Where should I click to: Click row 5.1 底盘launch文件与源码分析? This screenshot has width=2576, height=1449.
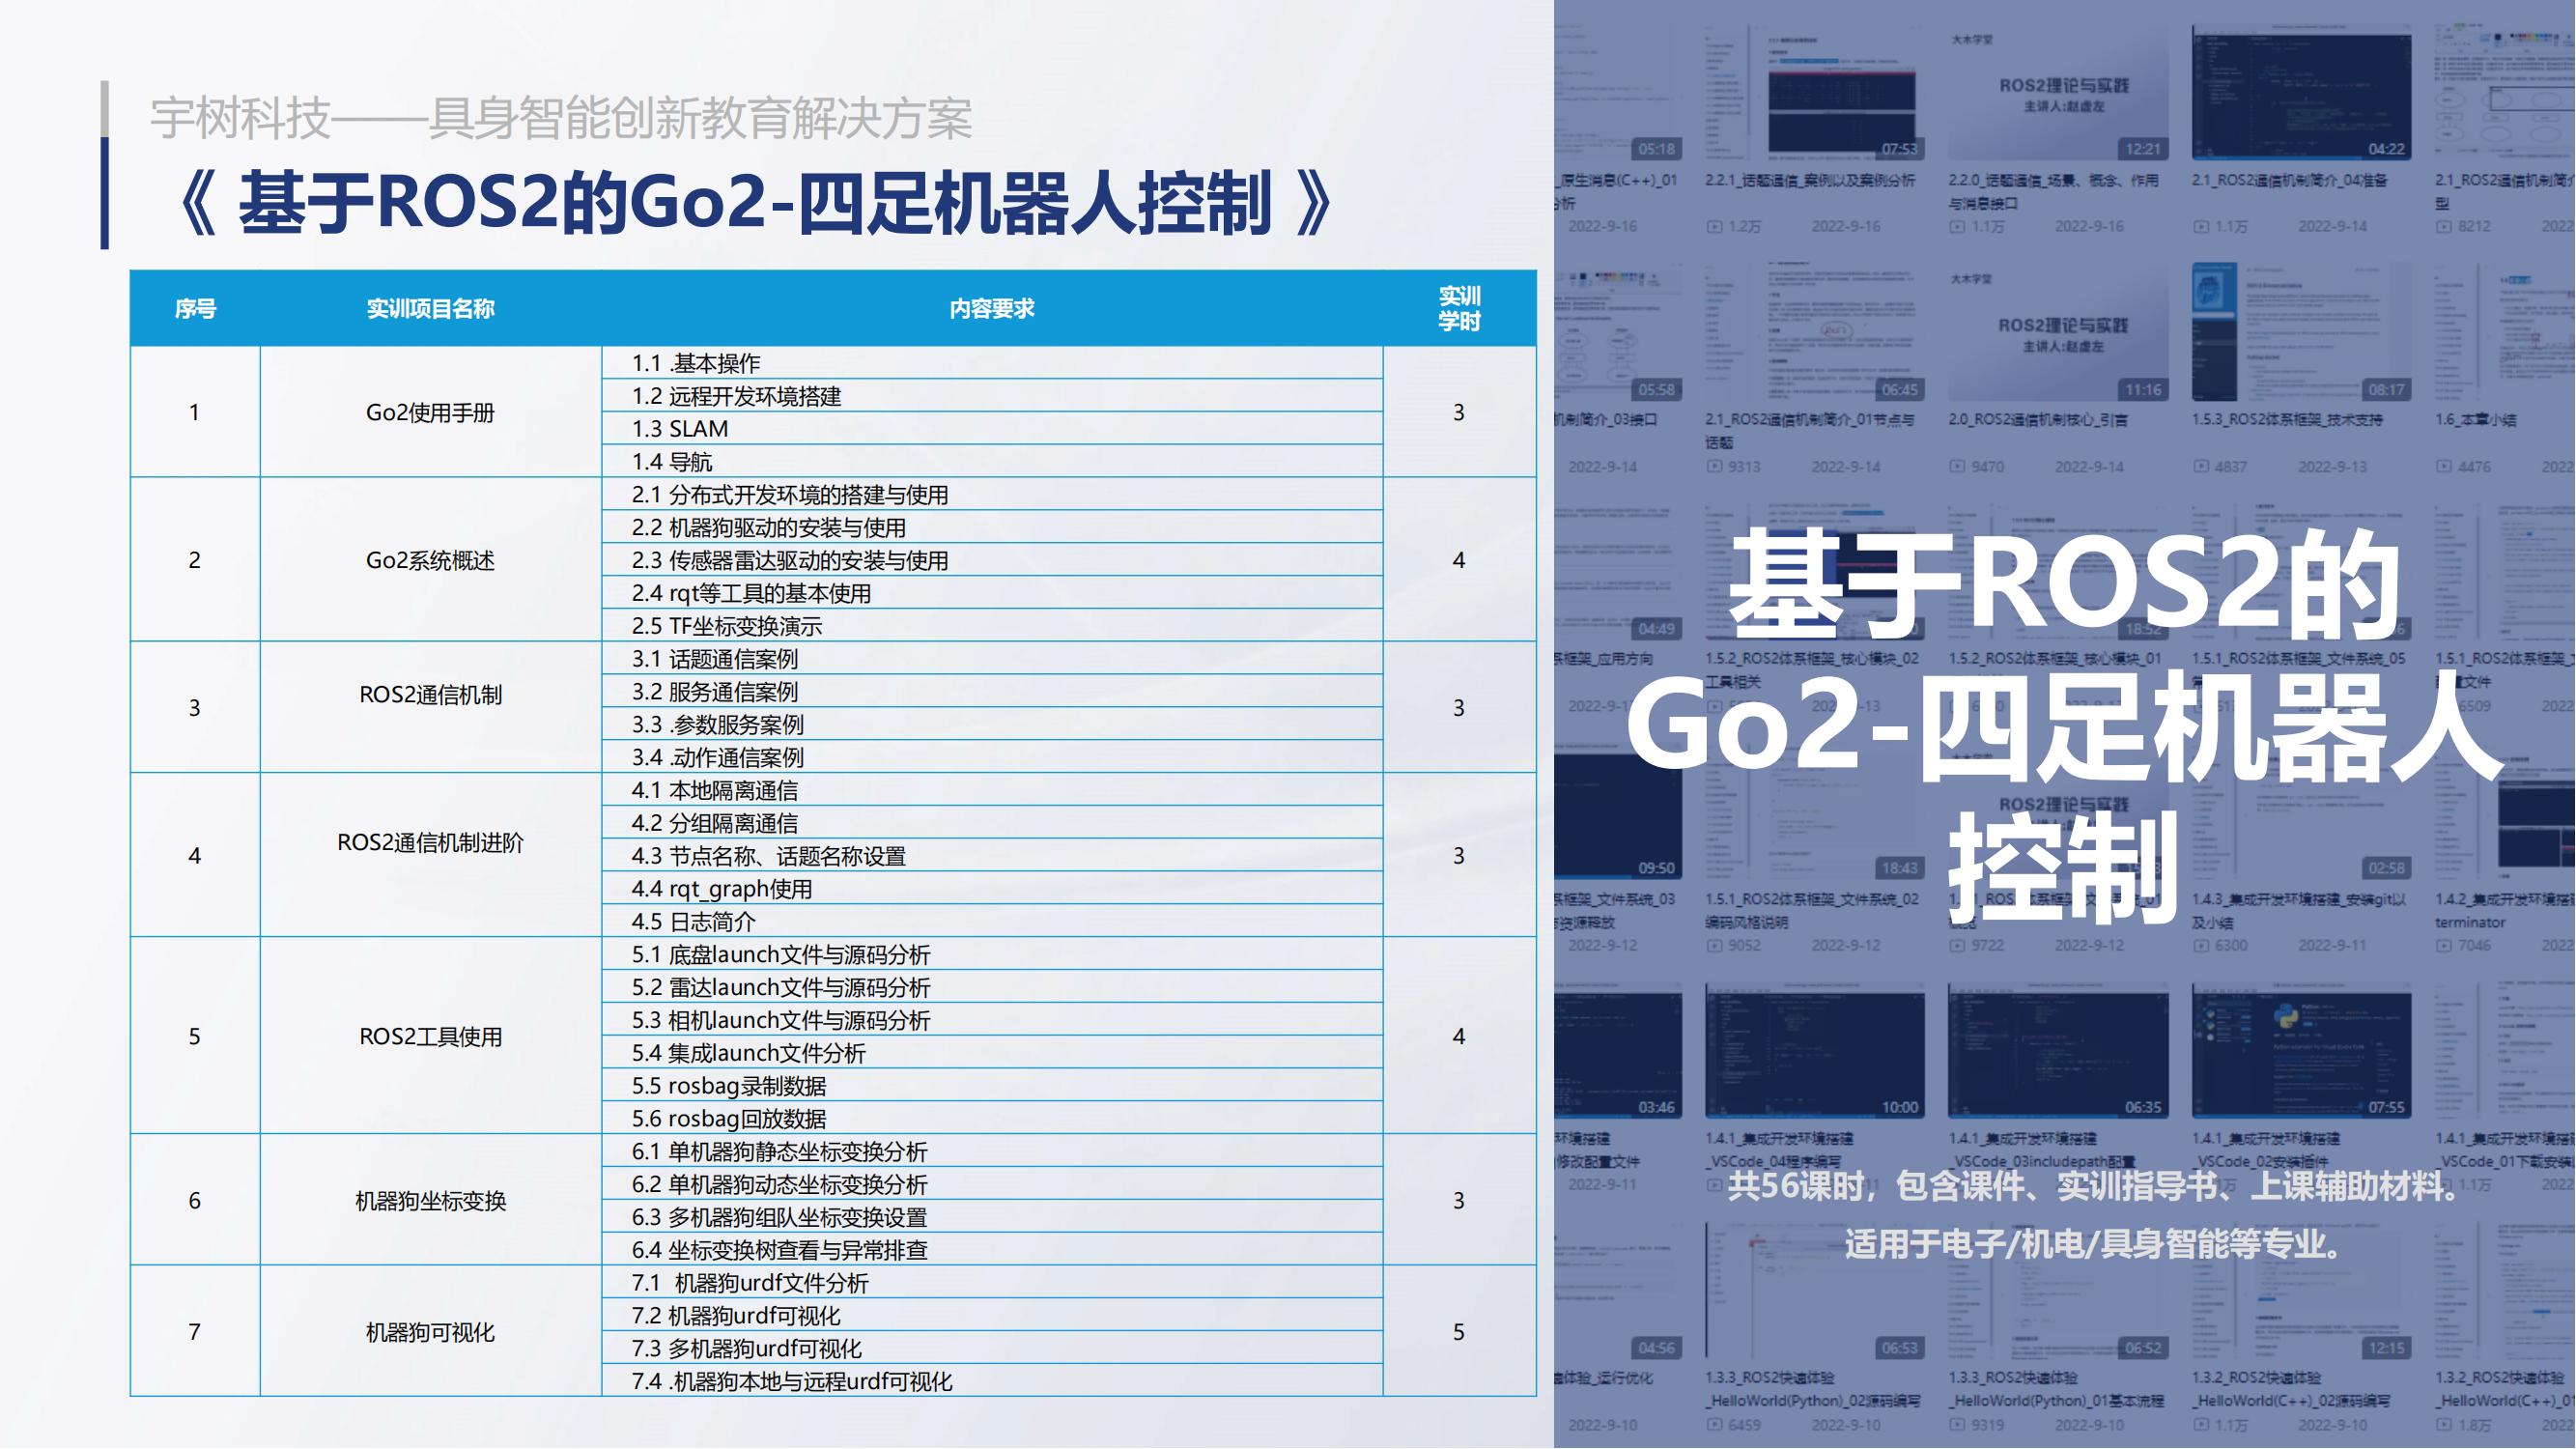pos(992,954)
